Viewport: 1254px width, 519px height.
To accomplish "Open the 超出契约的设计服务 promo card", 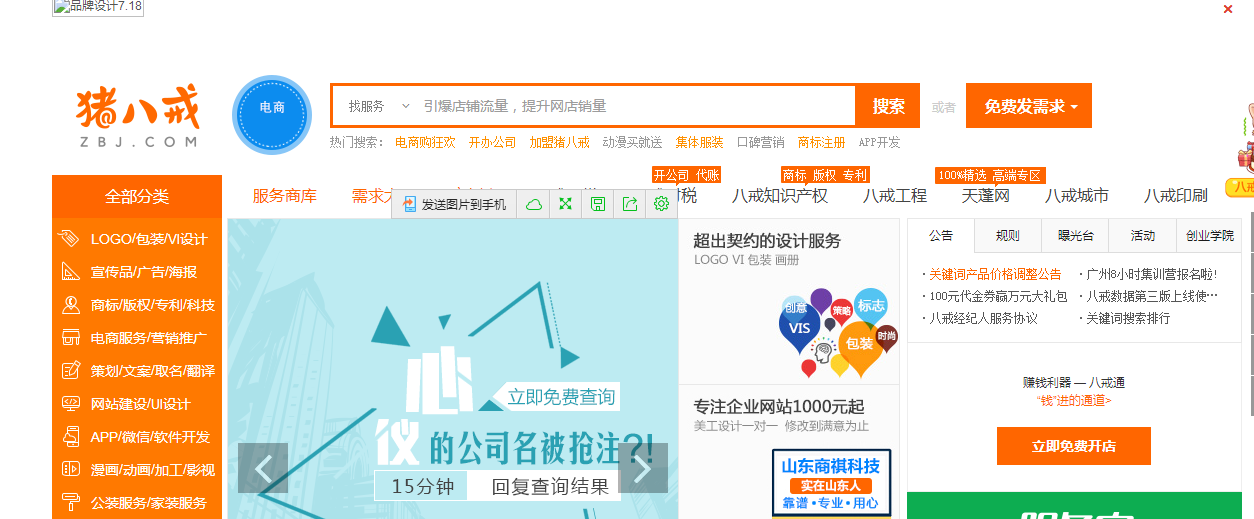I will 789,301.
